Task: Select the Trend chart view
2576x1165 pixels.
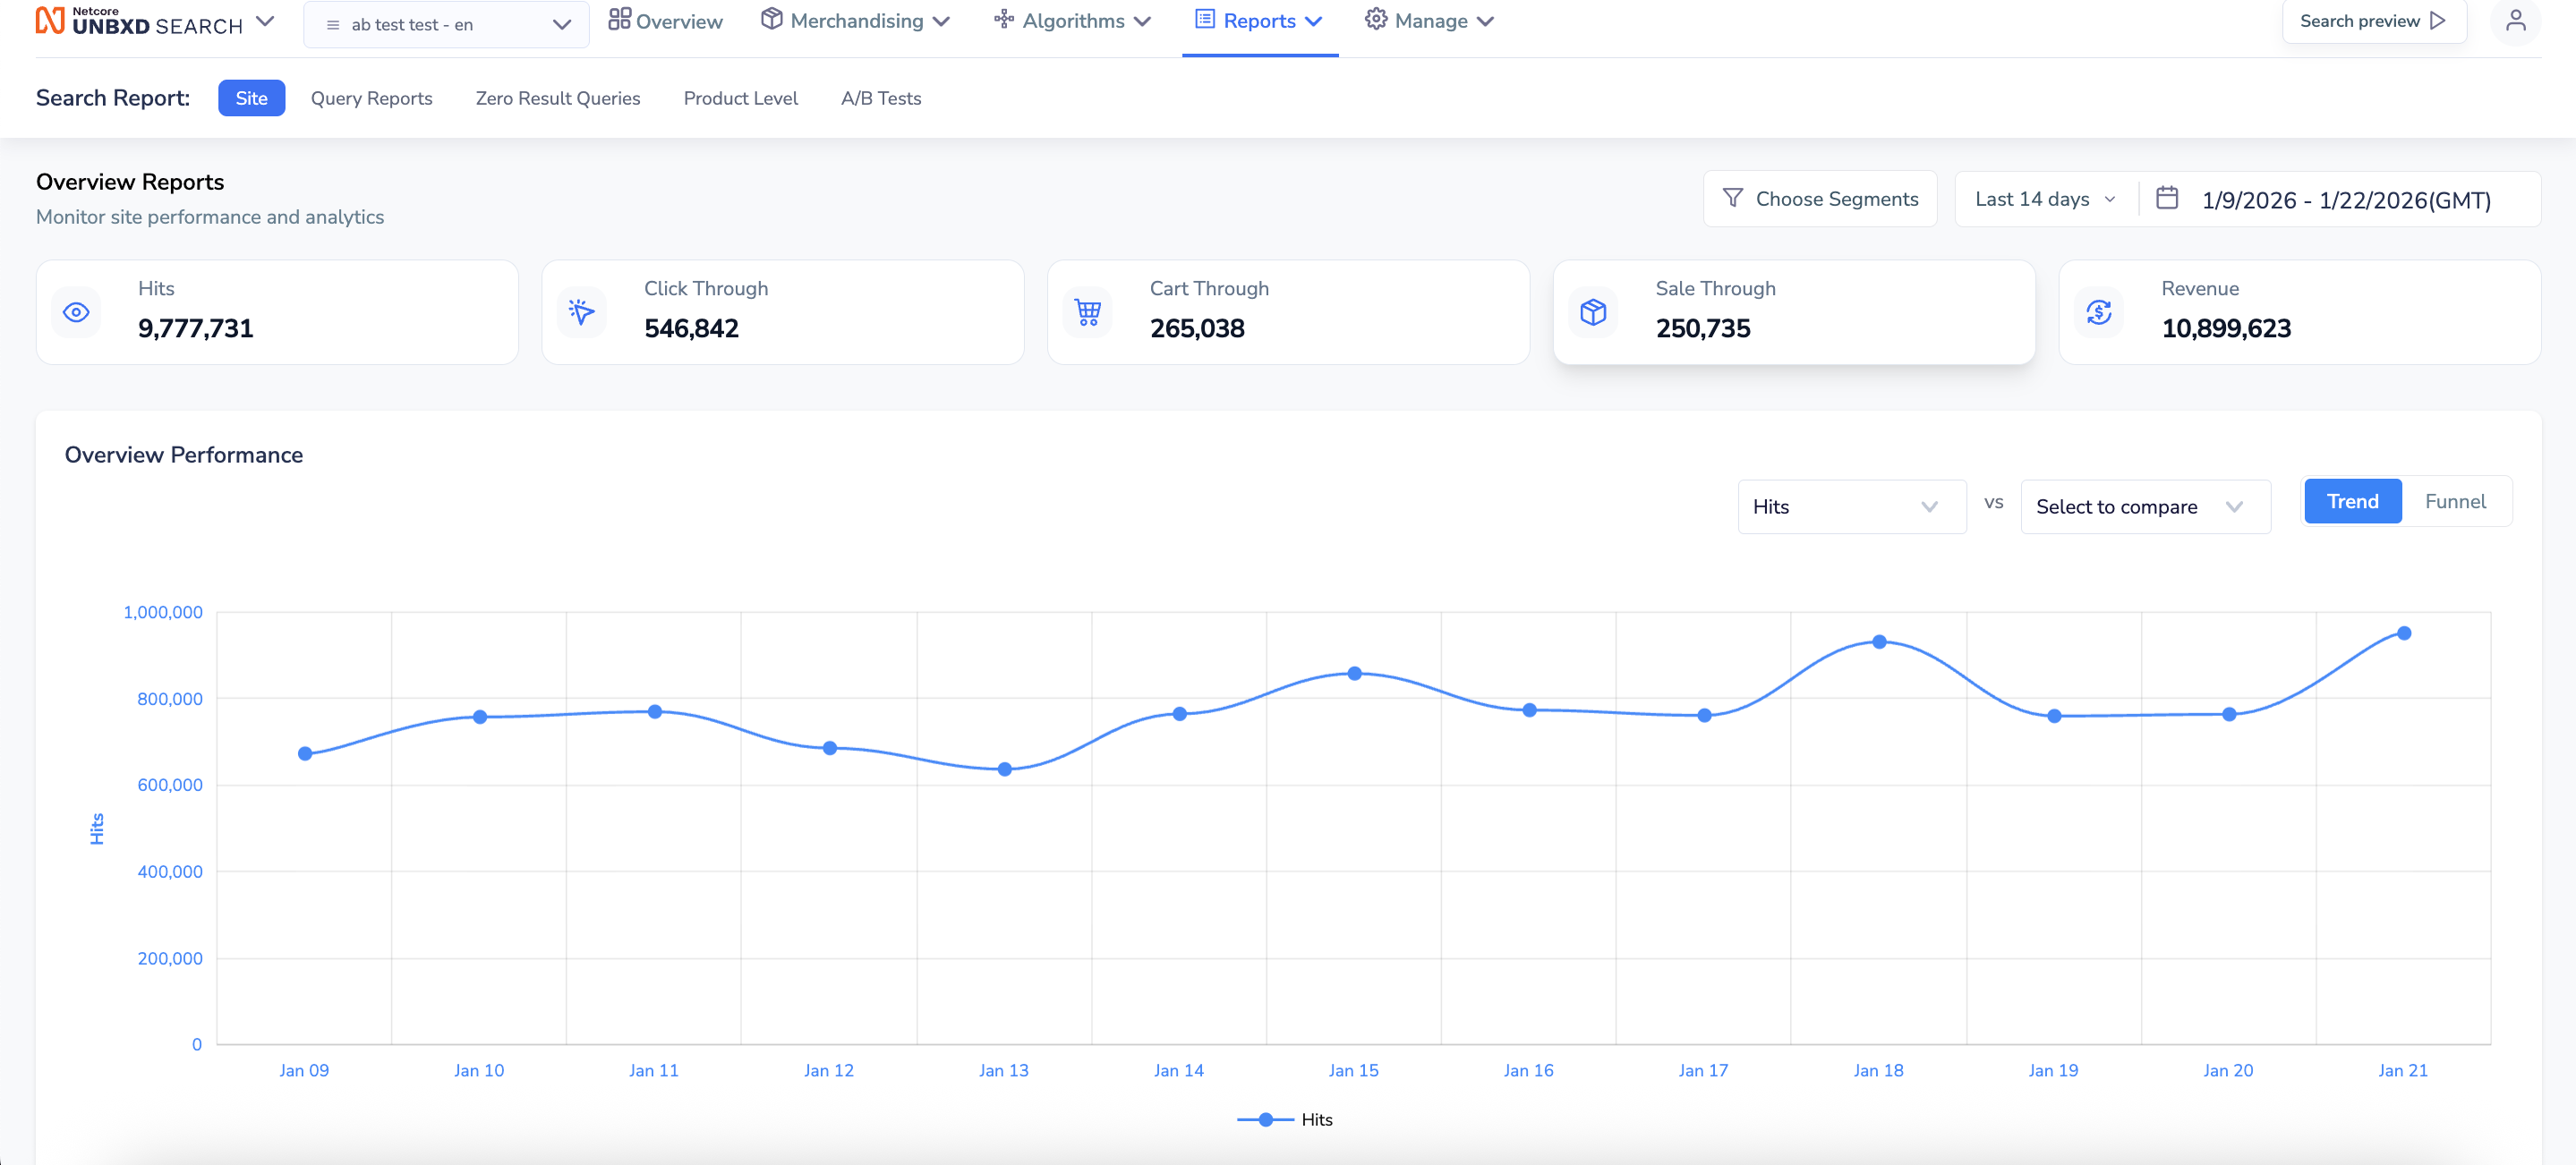Action: click(2351, 501)
